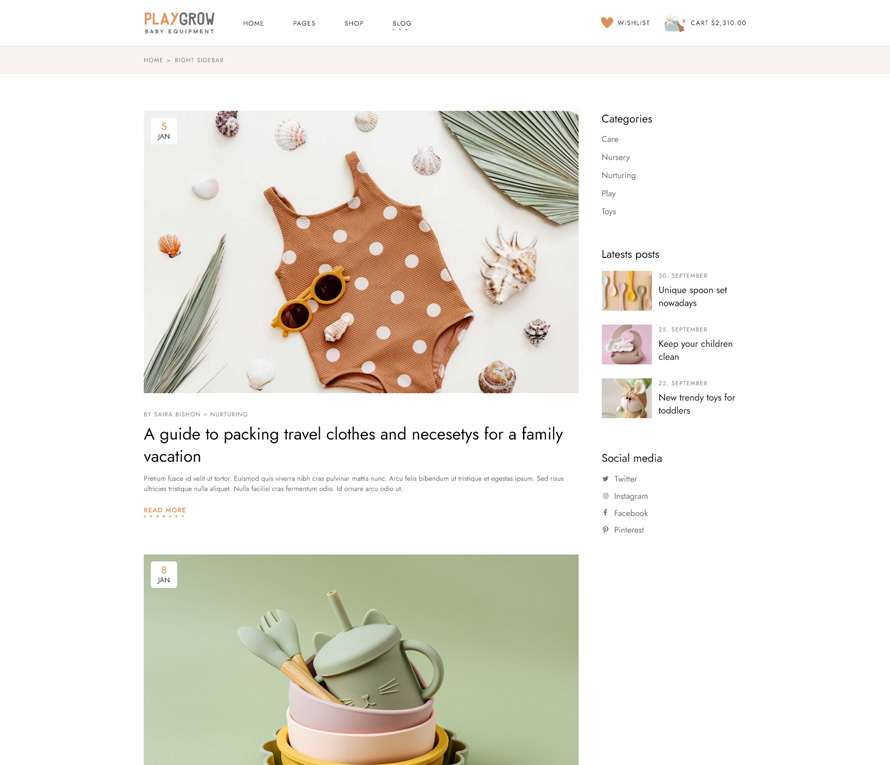Viewport: 890px width, 765px height.
Task: Click Read More under travel clothes post
Action: 165,511
